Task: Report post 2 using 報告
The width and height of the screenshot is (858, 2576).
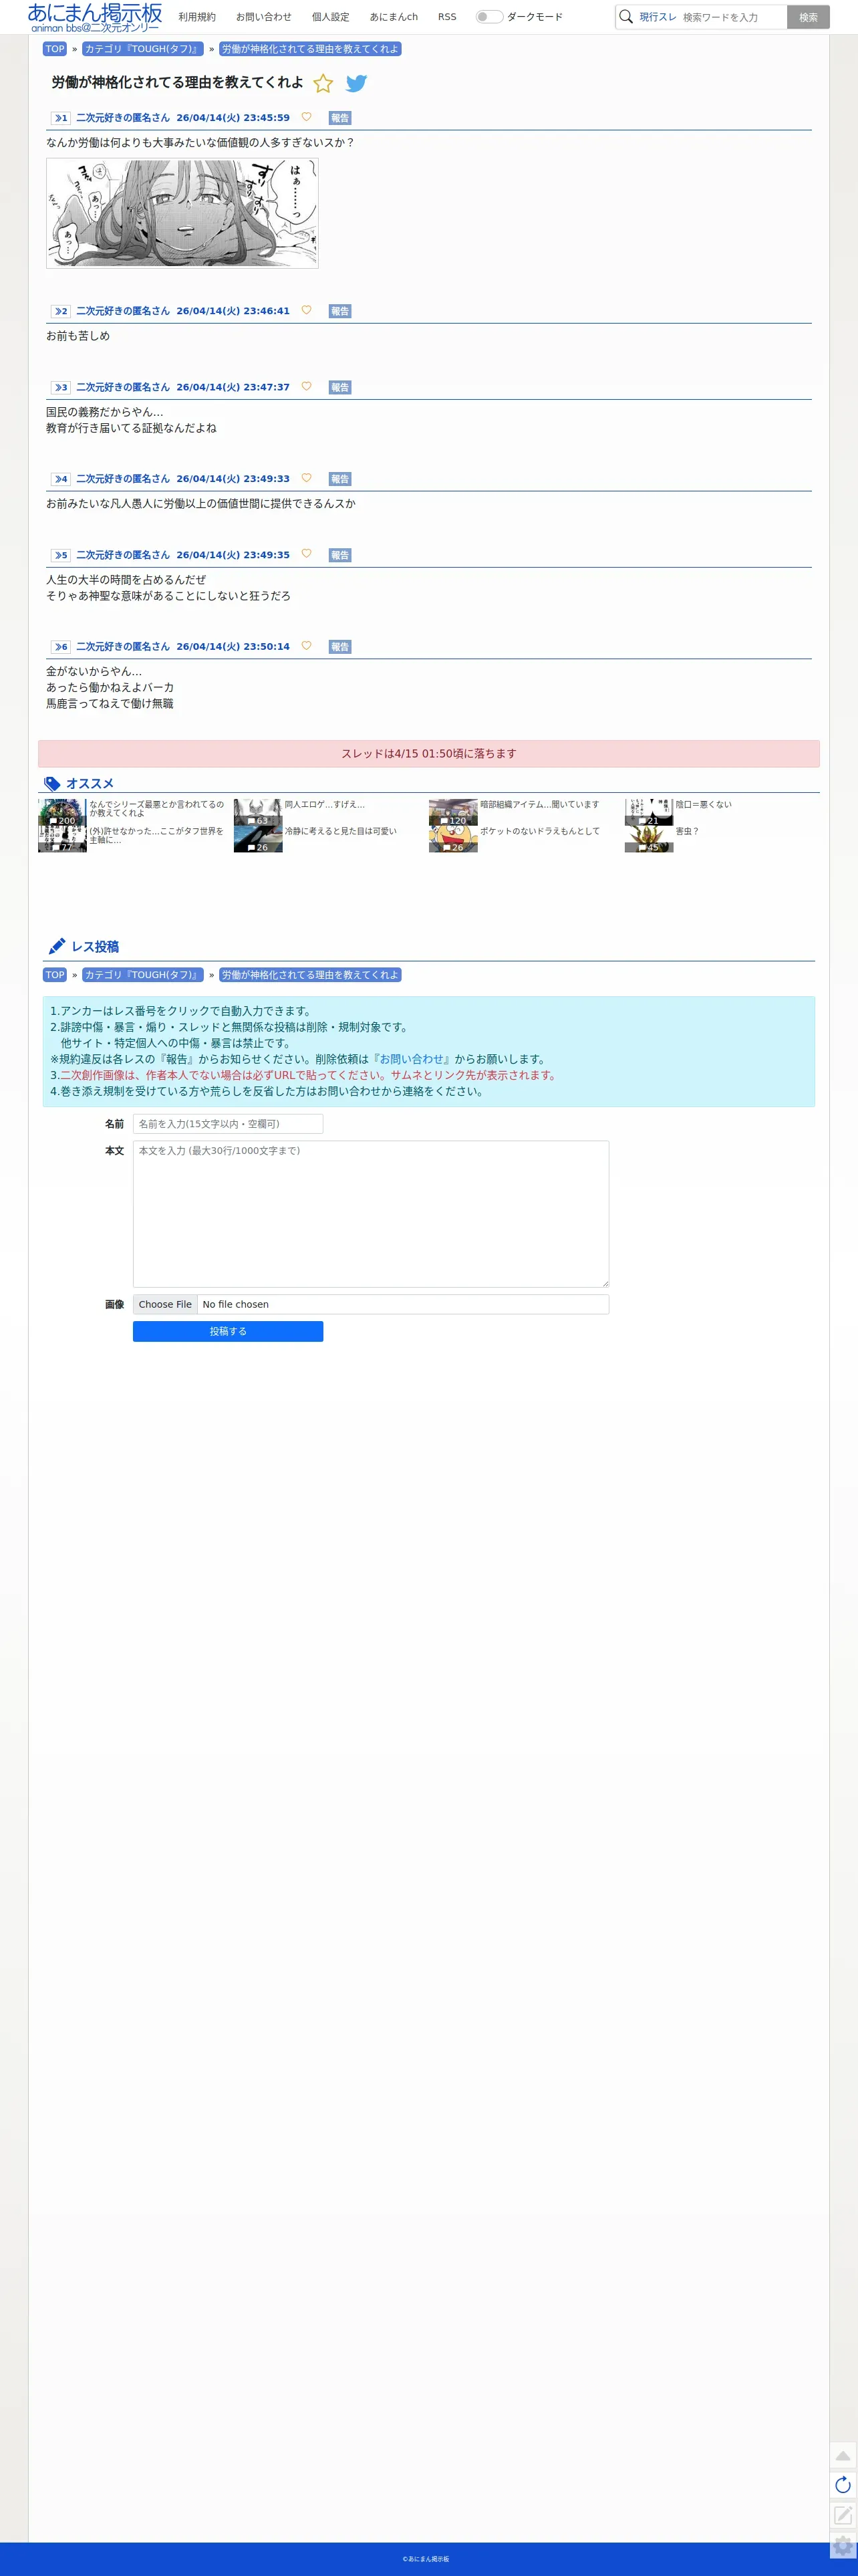Action: coord(340,311)
